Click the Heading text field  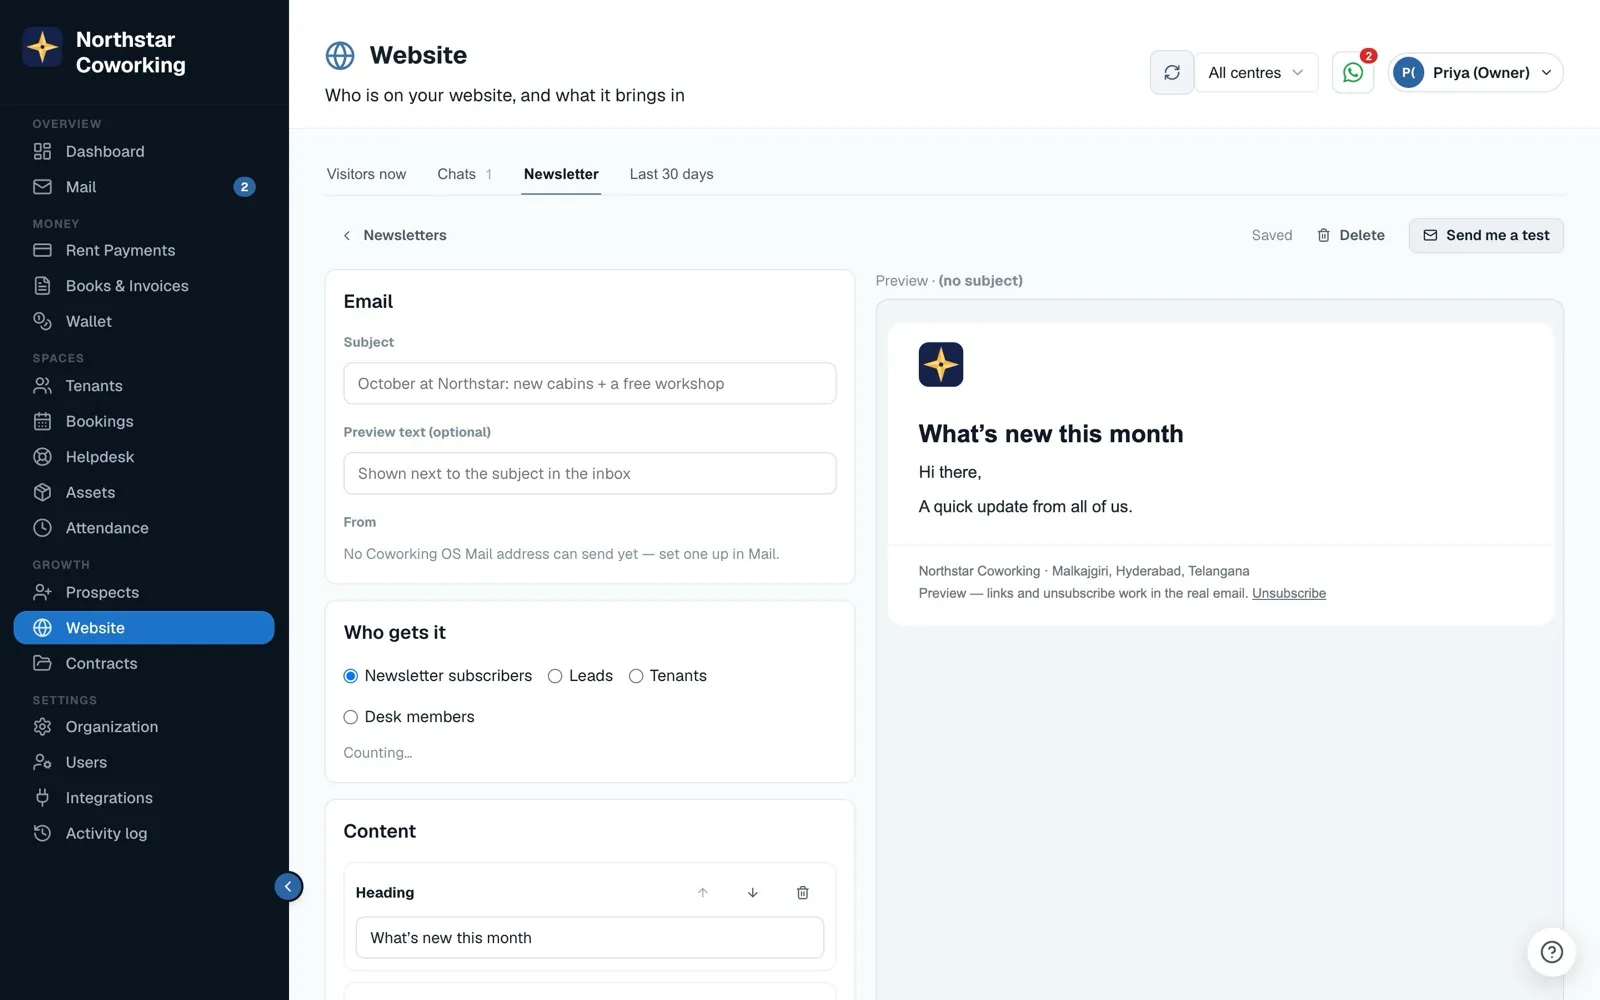[590, 938]
